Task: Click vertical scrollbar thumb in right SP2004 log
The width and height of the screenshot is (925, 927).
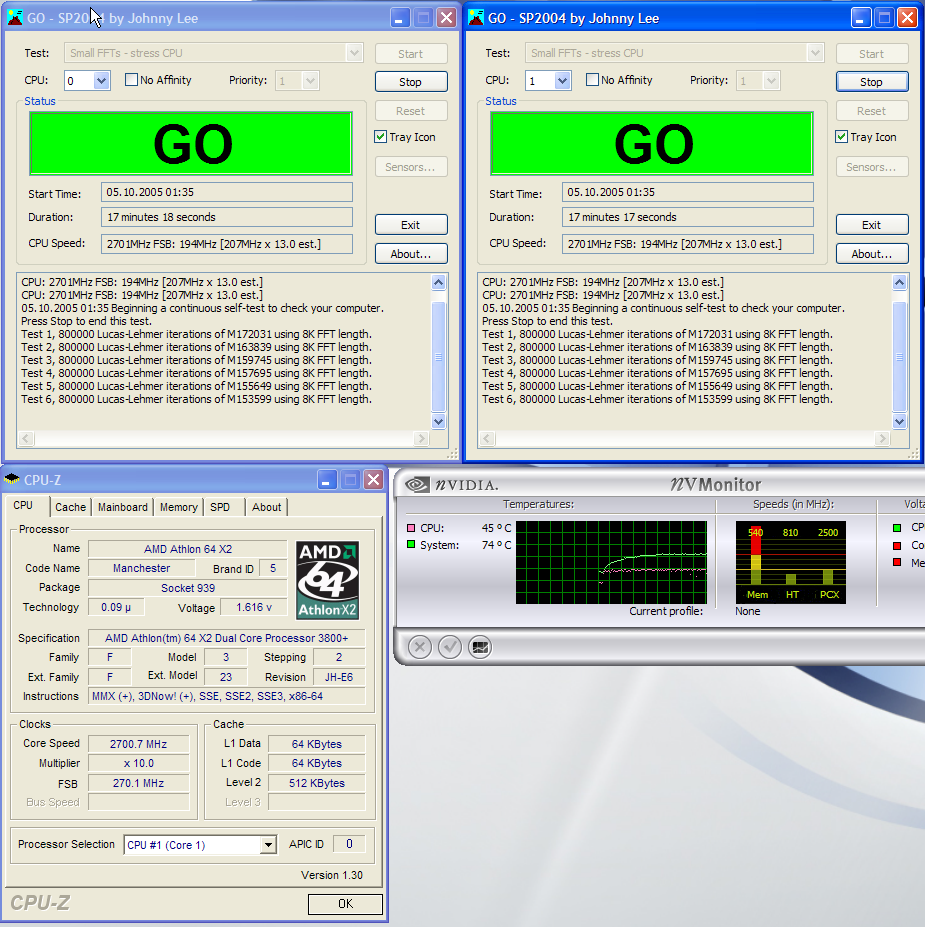Action: point(899,356)
